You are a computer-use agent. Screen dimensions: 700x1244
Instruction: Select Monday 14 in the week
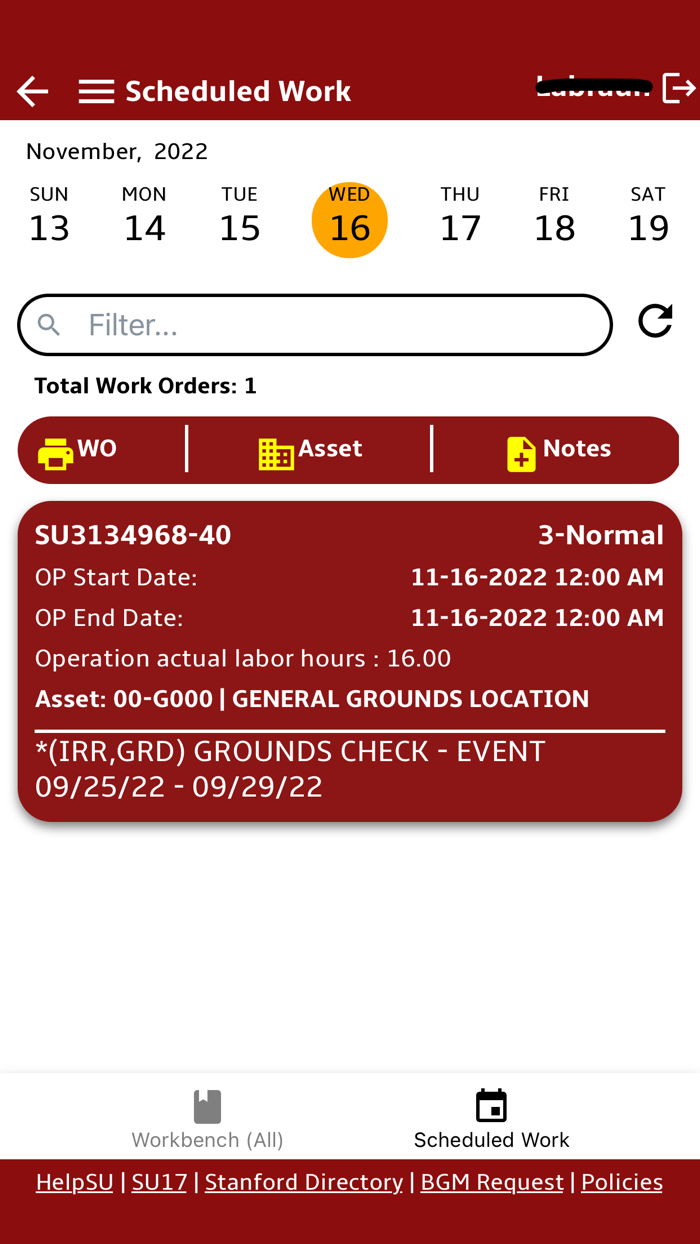click(x=144, y=216)
